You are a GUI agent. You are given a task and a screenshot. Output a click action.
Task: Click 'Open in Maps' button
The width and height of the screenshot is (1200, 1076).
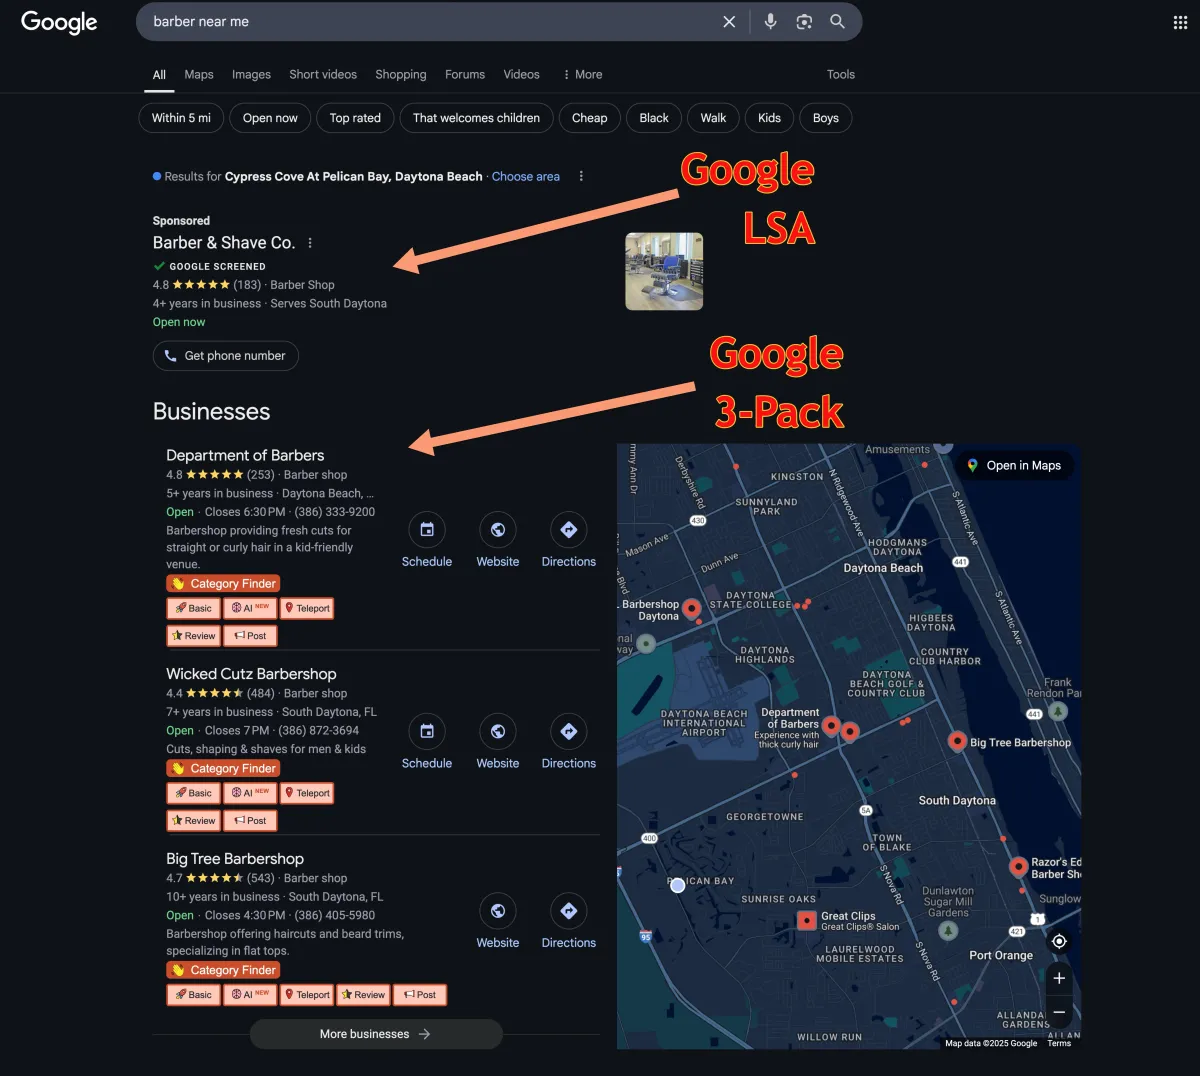pos(1014,466)
